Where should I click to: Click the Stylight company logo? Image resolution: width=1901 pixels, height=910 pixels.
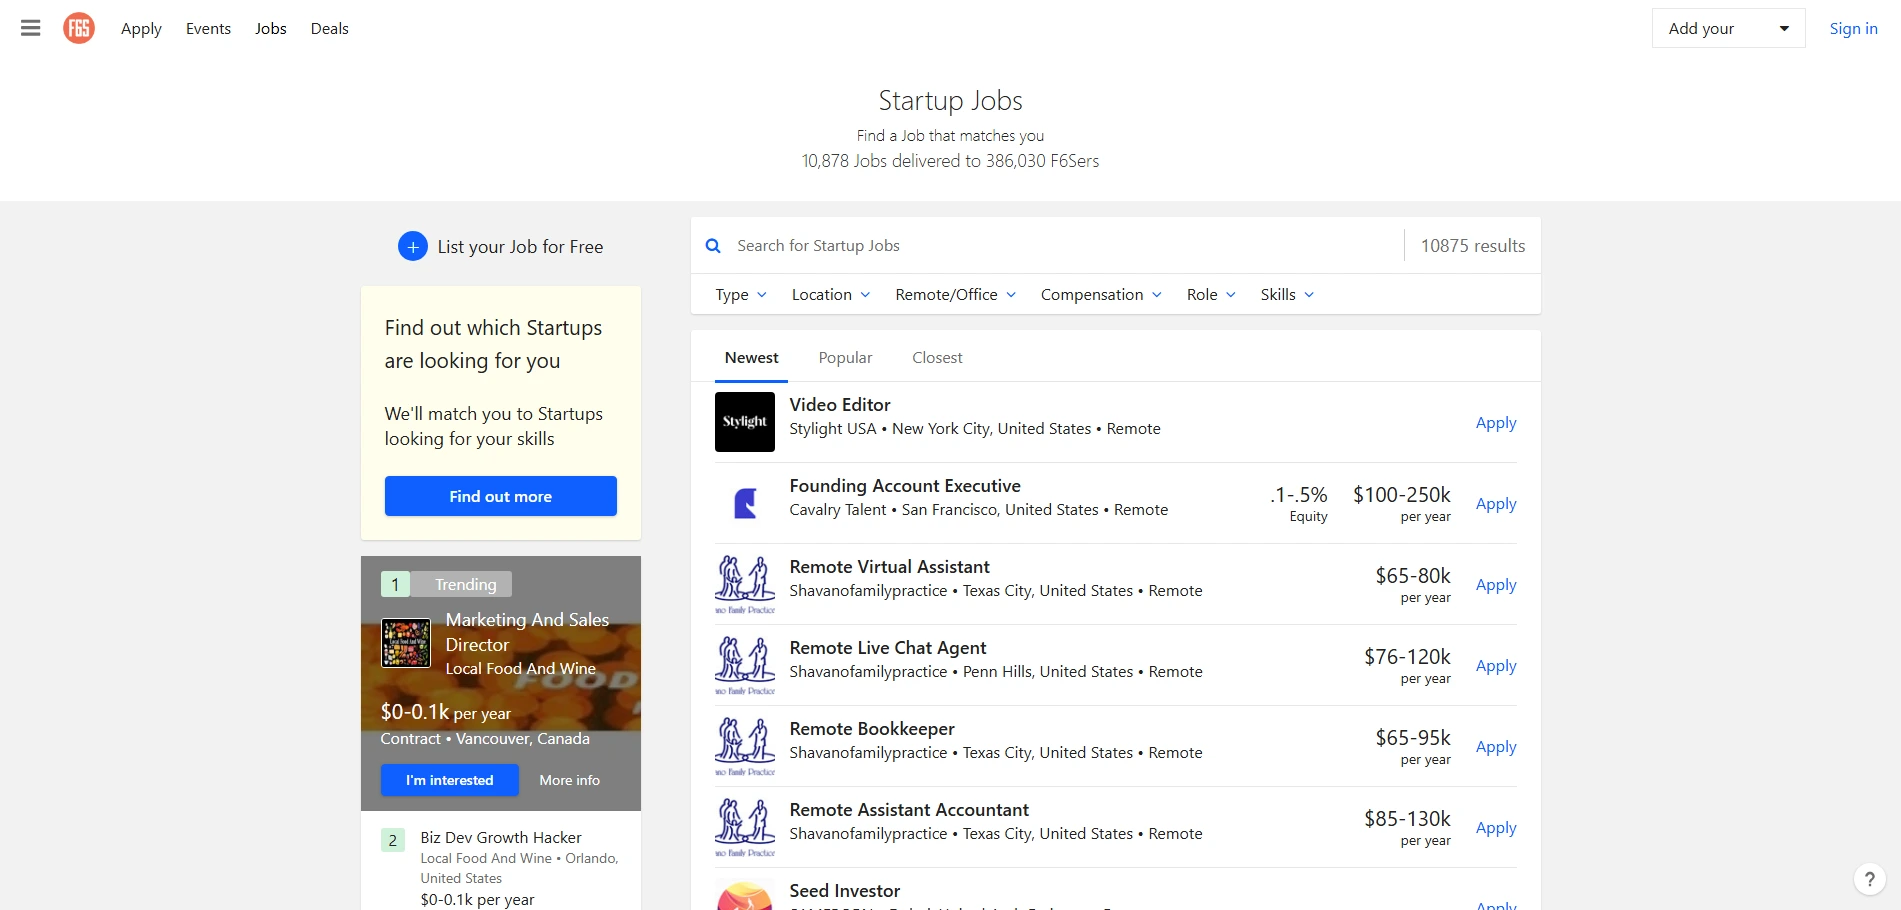[x=745, y=422]
